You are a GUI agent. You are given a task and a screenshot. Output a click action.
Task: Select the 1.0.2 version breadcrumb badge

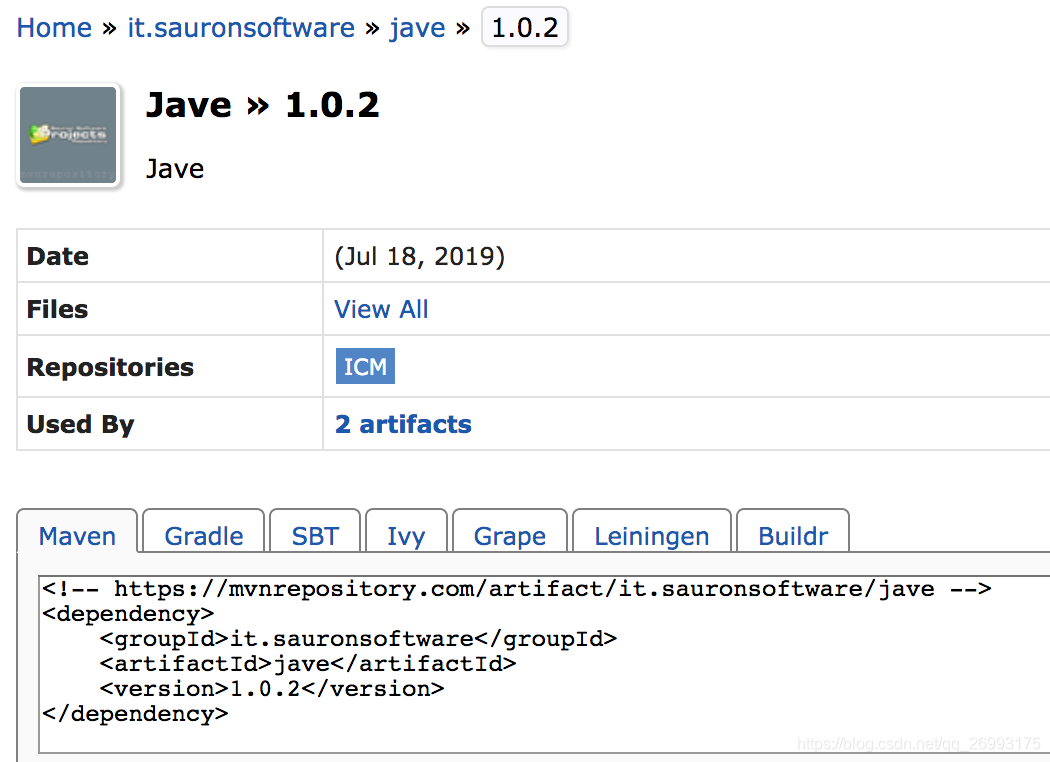(525, 27)
